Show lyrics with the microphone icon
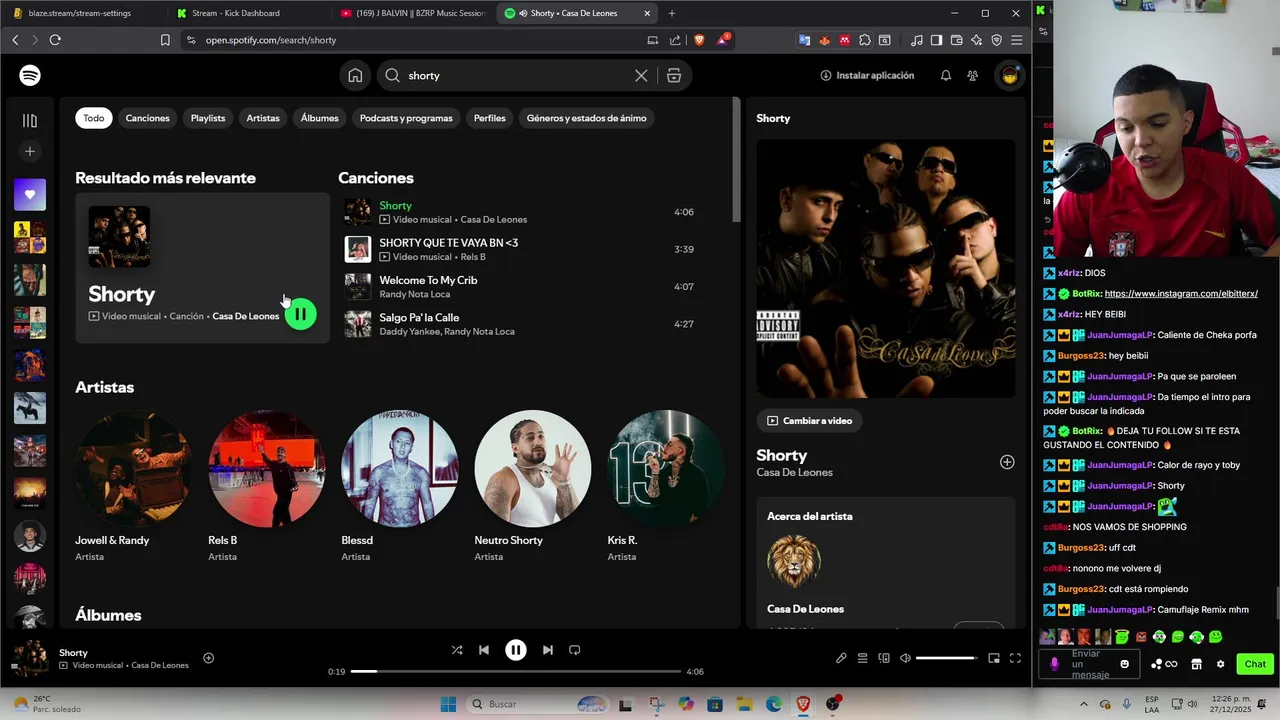This screenshot has height=720, width=1280. pos(841,658)
